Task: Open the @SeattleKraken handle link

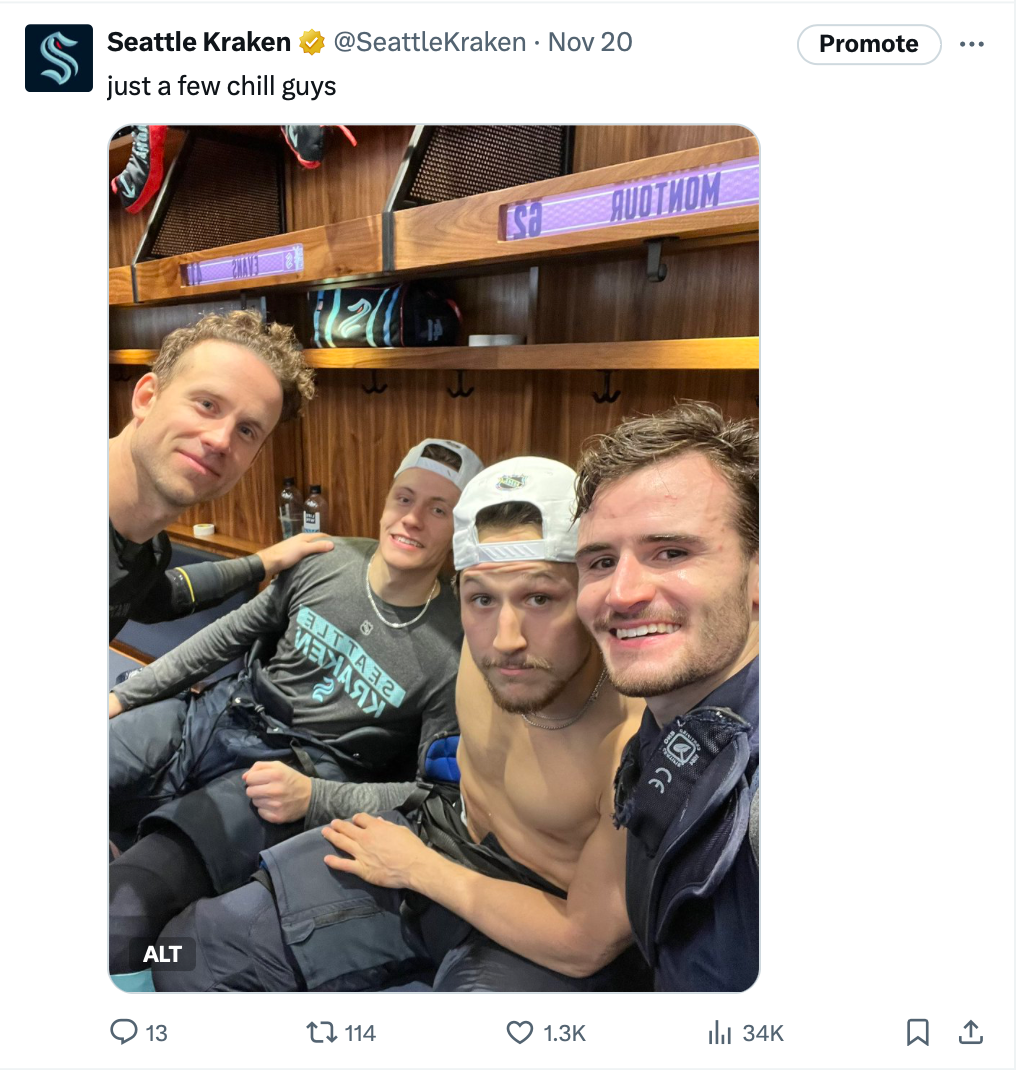Action: tap(429, 42)
